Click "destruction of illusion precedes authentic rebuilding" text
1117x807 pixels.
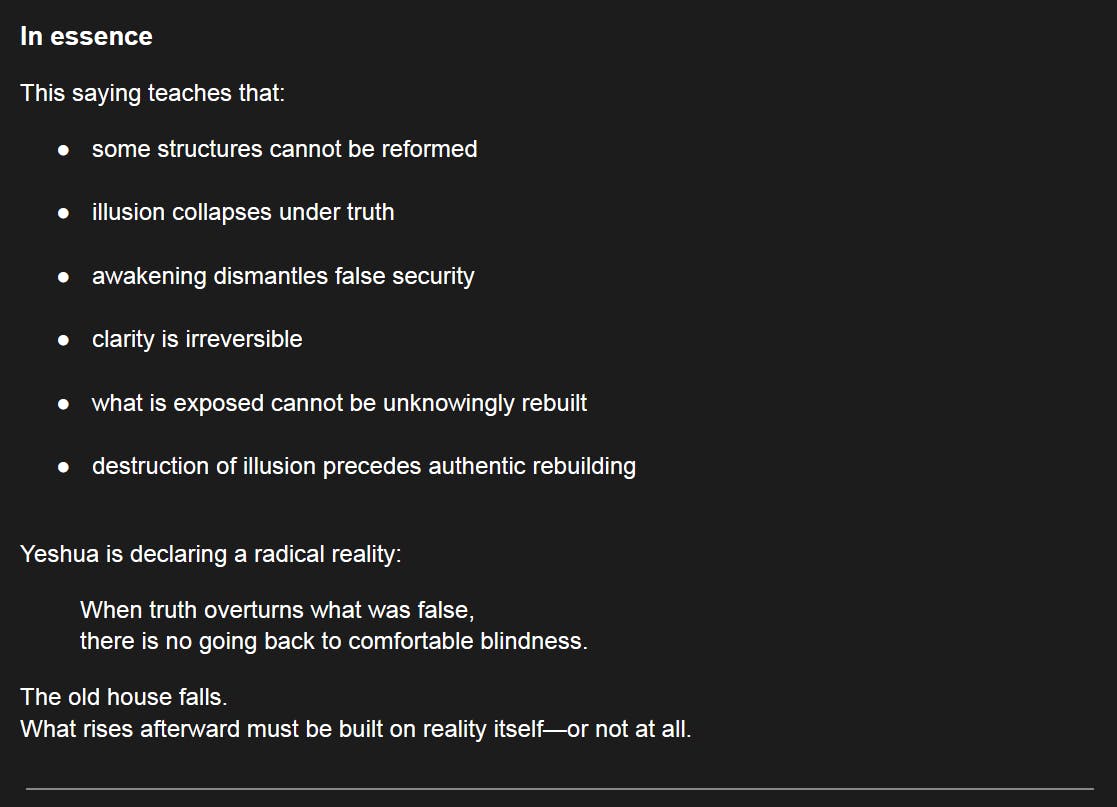[x=363, y=466]
